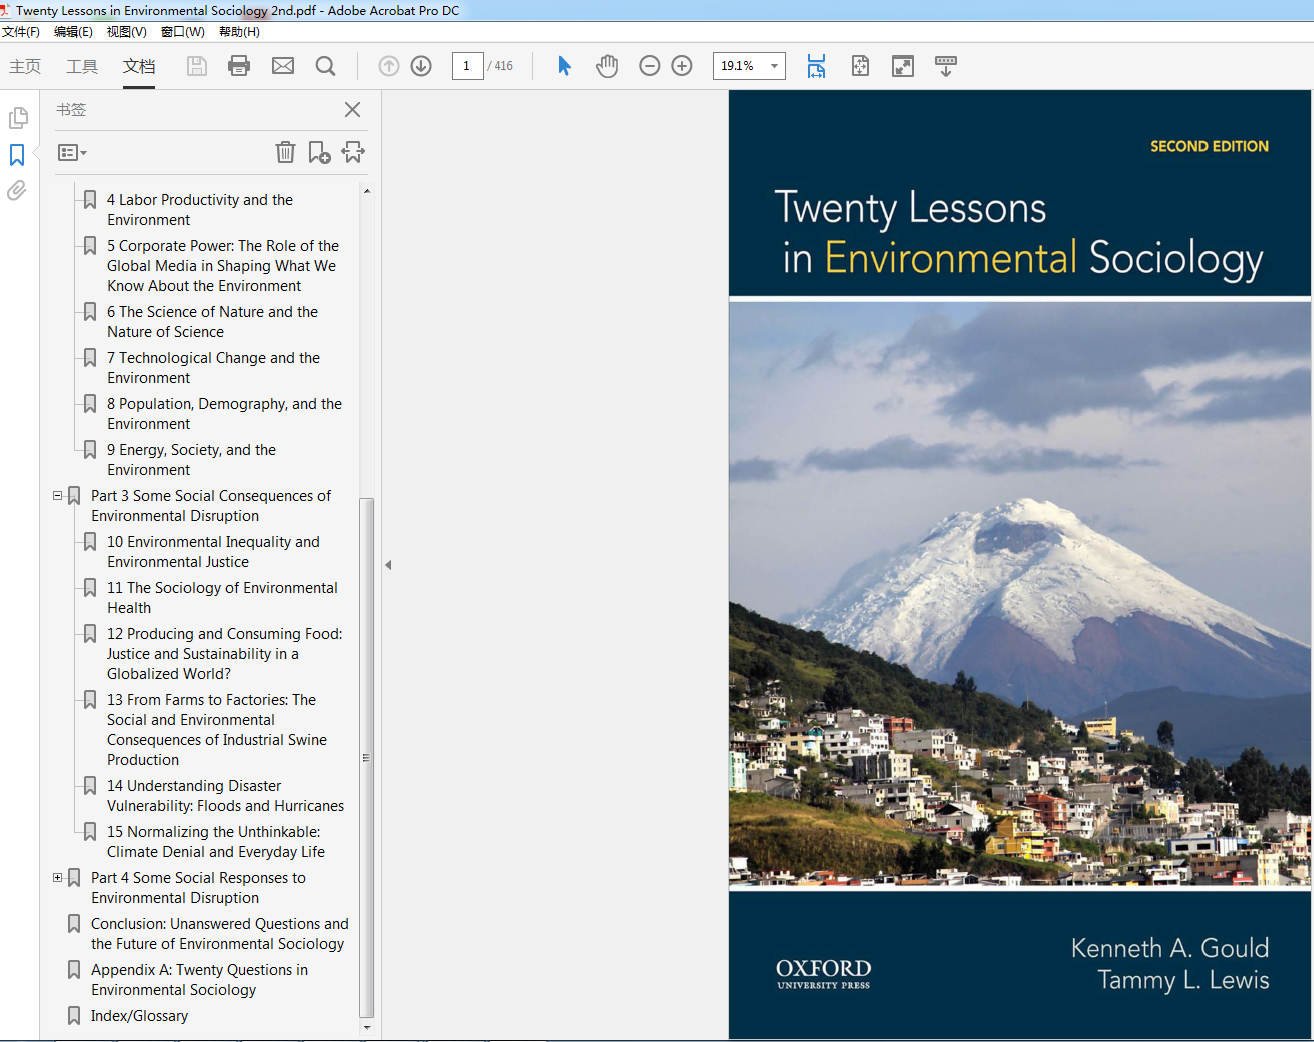Open the Index/Glossary bookmark
The height and width of the screenshot is (1042, 1314).
139,1016
